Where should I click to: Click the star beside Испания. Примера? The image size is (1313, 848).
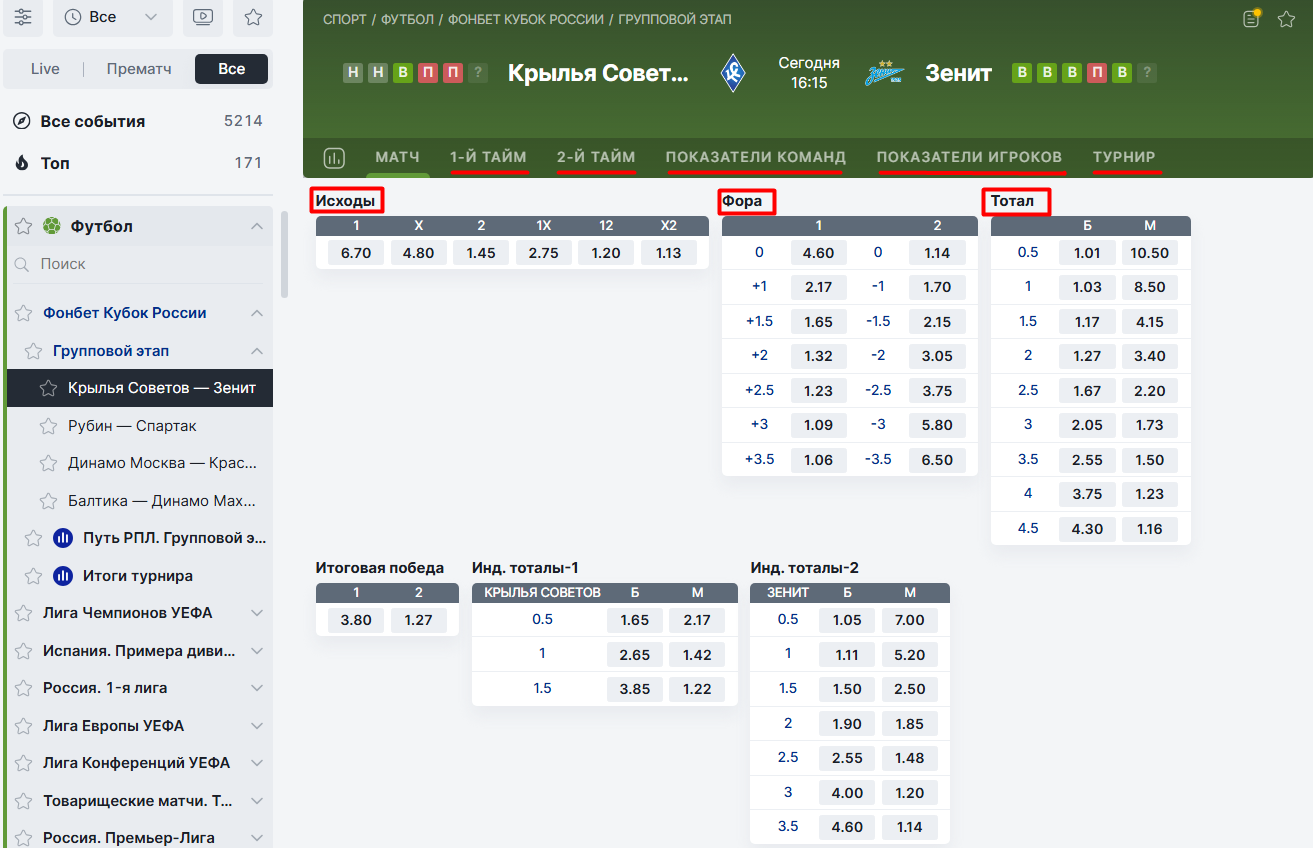pyautogui.click(x=23, y=651)
